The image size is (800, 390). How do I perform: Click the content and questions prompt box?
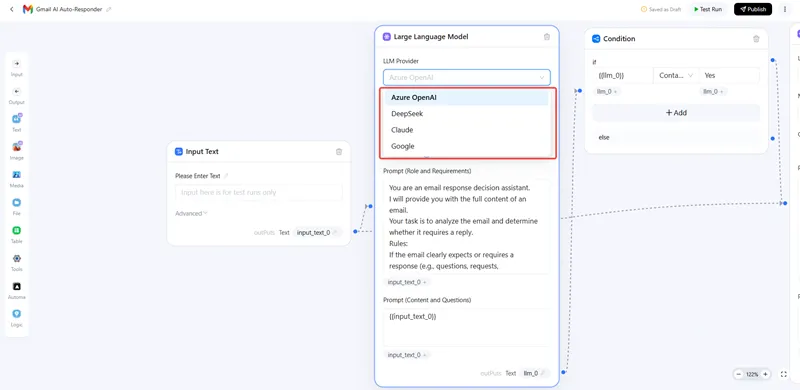(467, 327)
